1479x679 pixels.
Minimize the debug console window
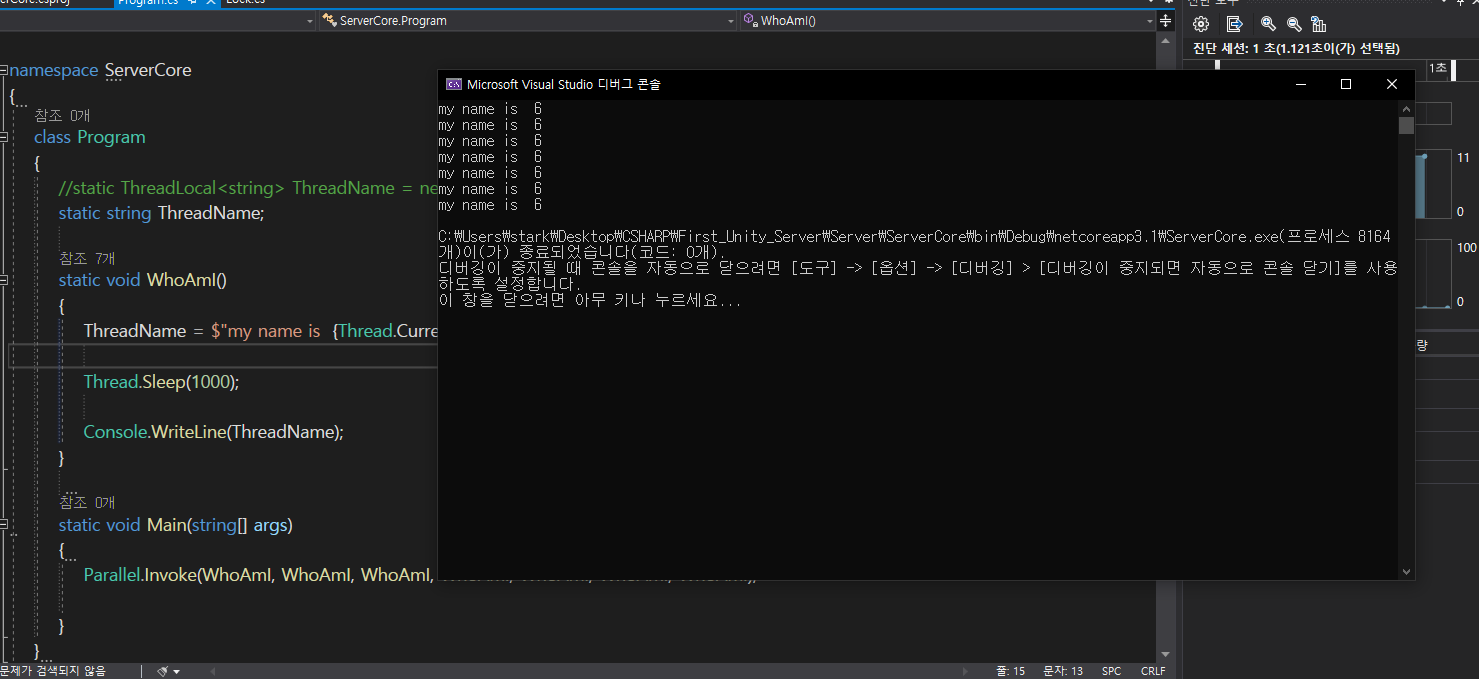coord(1300,84)
